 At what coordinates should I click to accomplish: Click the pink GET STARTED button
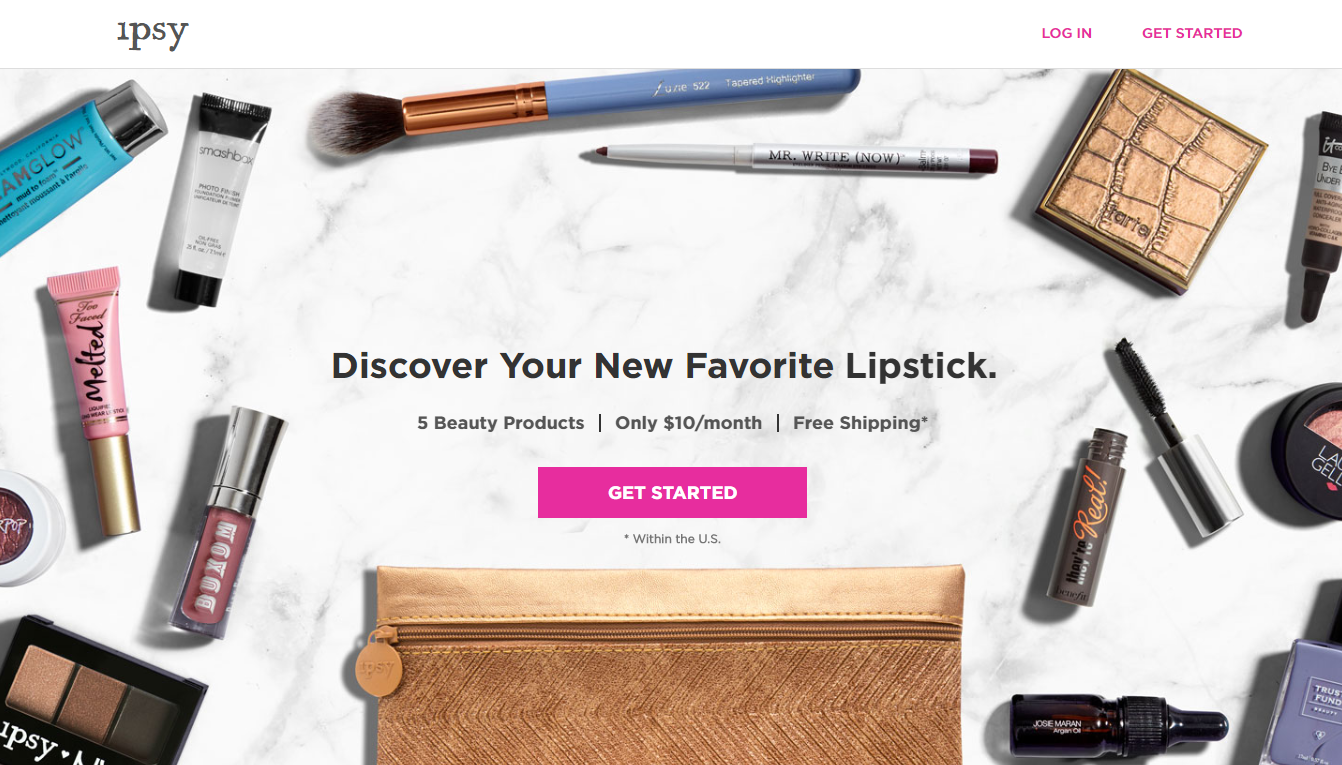[672, 492]
